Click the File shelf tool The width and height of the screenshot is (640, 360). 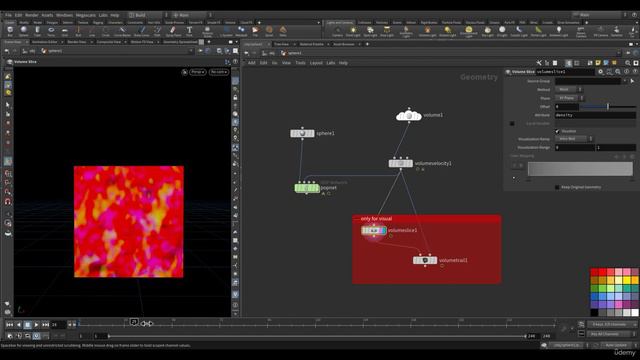tap(255, 31)
